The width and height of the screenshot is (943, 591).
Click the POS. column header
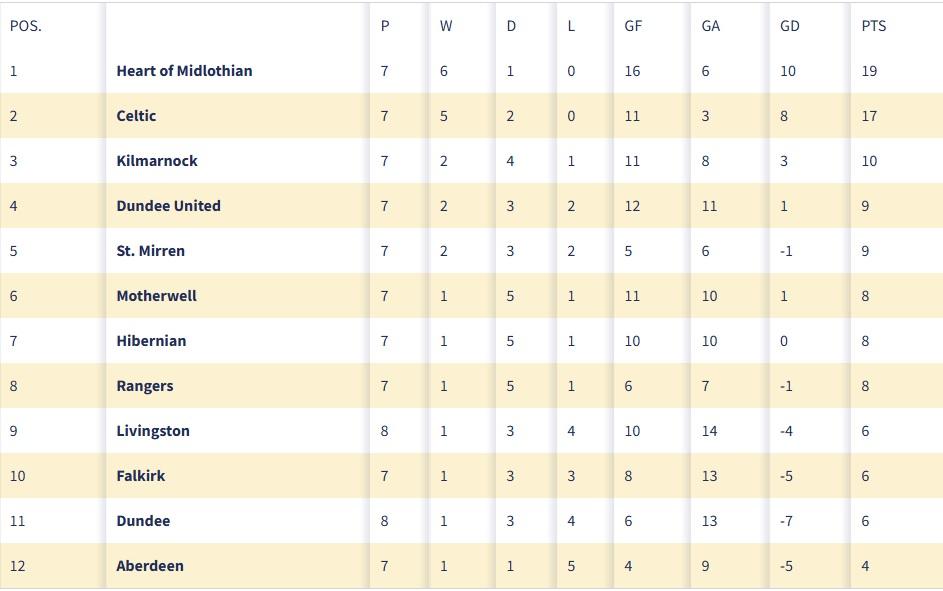25,26
